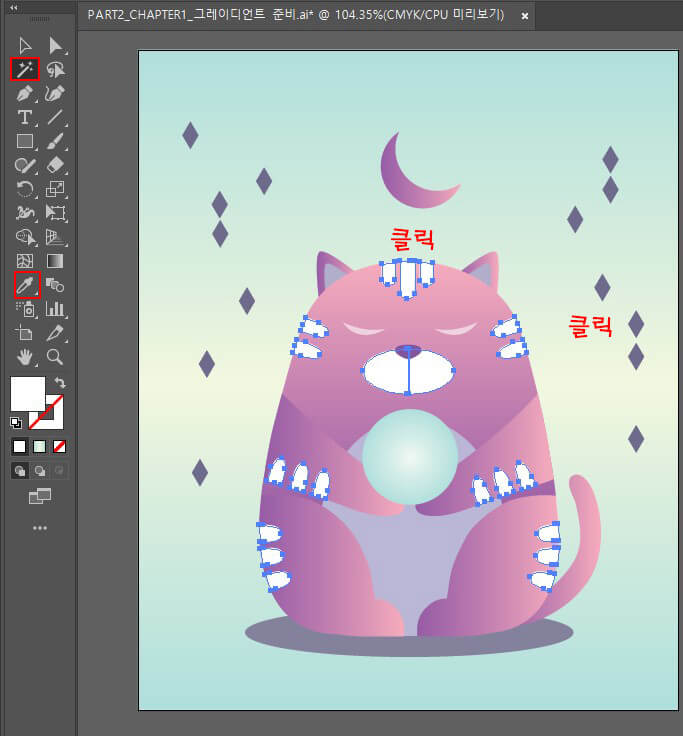
Task: Select the Selection tool (black arrow outline)
Action: [x=25, y=46]
